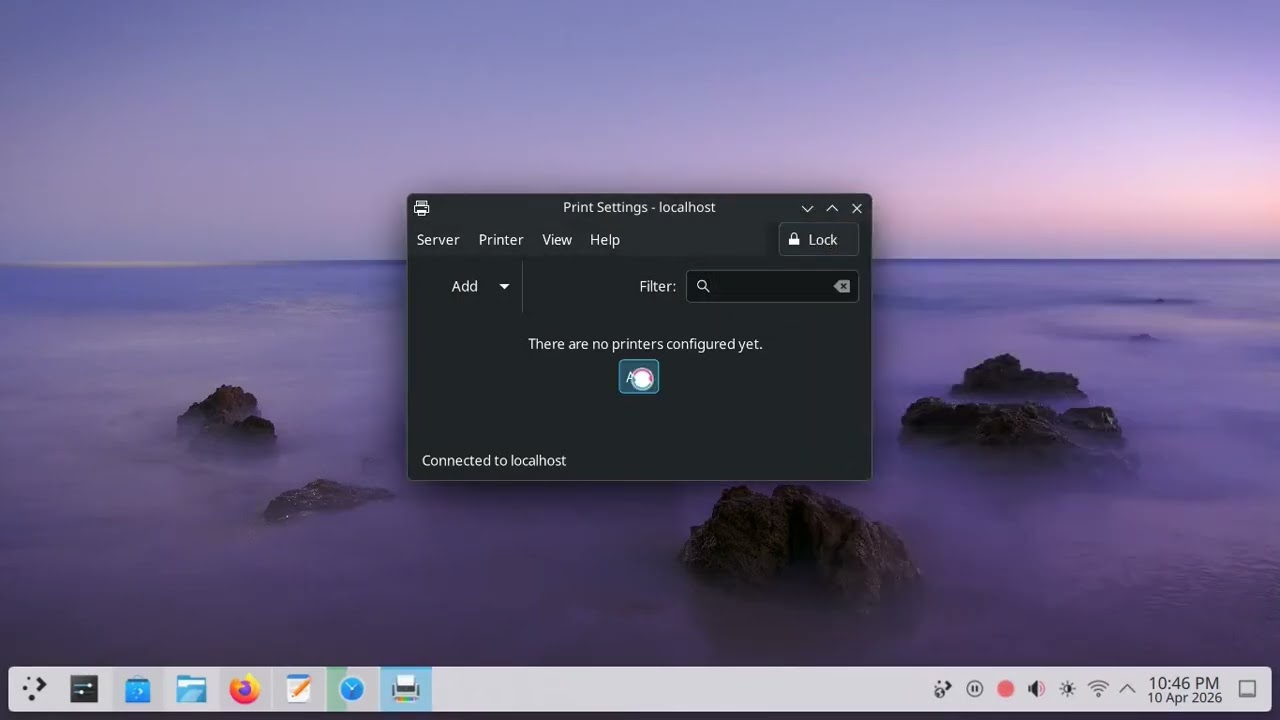
Task: Minimize the Print Settings window
Action: 808,208
